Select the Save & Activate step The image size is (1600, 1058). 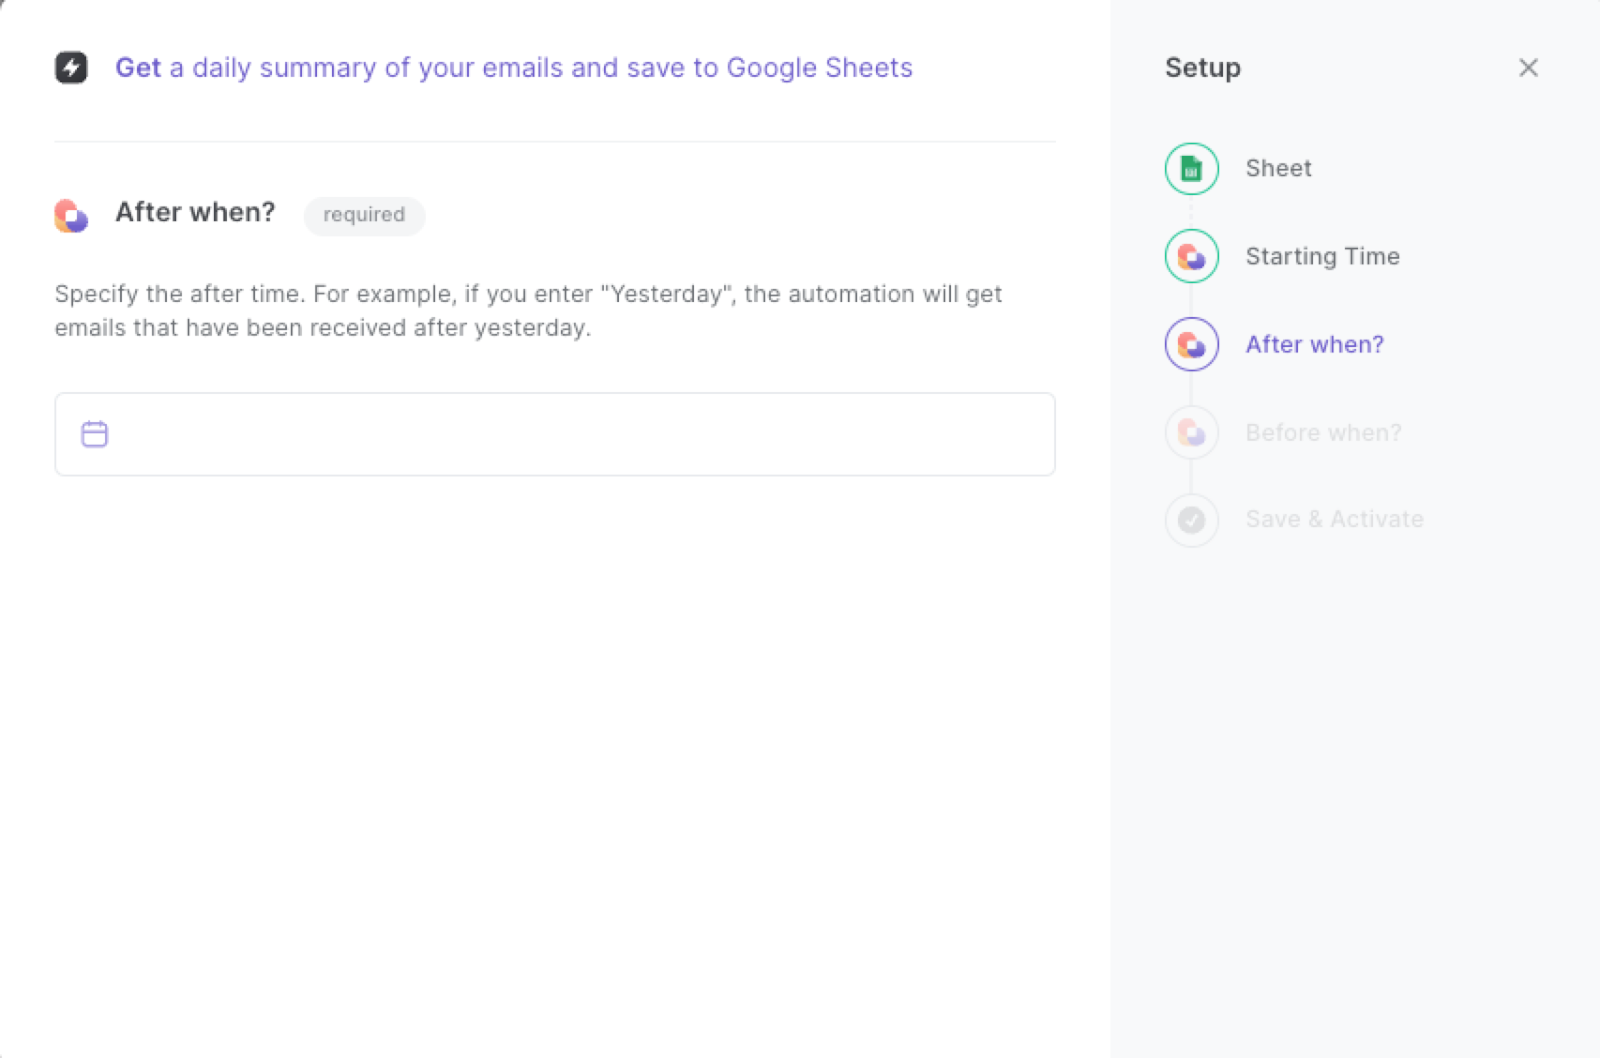1334,519
